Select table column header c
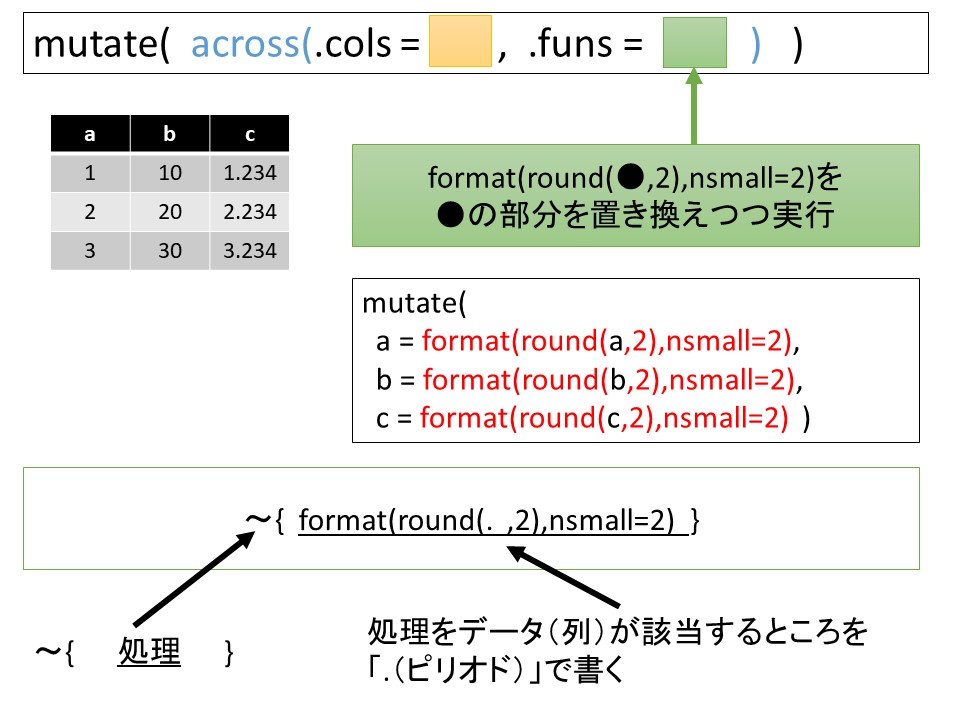The height and width of the screenshot is (720, 960). click(249, 133)
